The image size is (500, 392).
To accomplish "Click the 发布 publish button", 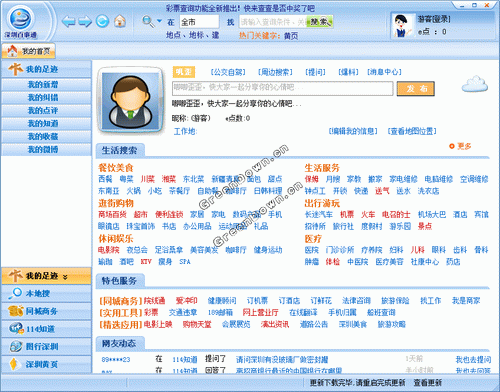I will 416,89.
